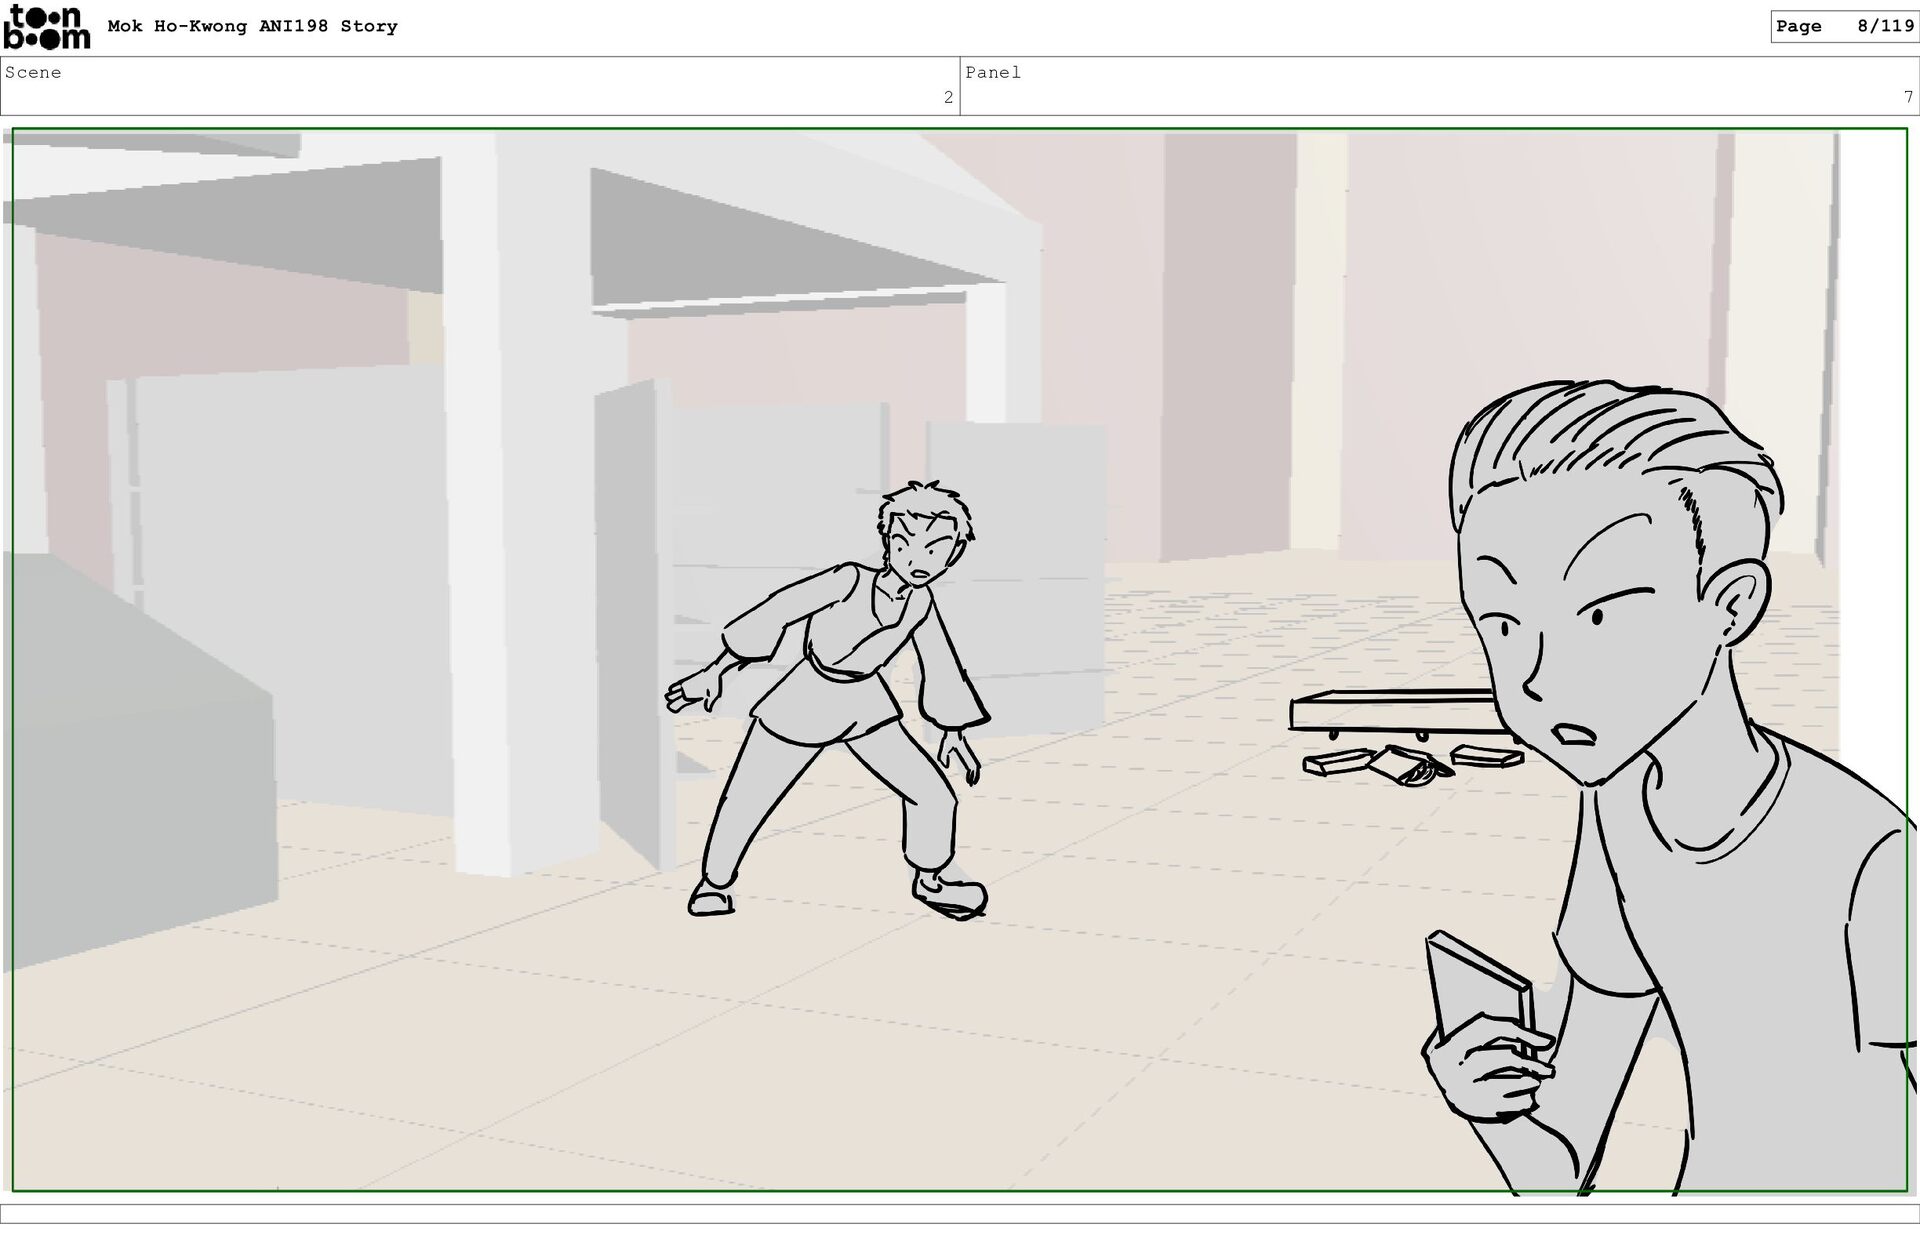1920x1242 pixels.
Task: Click the Page 8/119 box
Action: [1843, 27]
